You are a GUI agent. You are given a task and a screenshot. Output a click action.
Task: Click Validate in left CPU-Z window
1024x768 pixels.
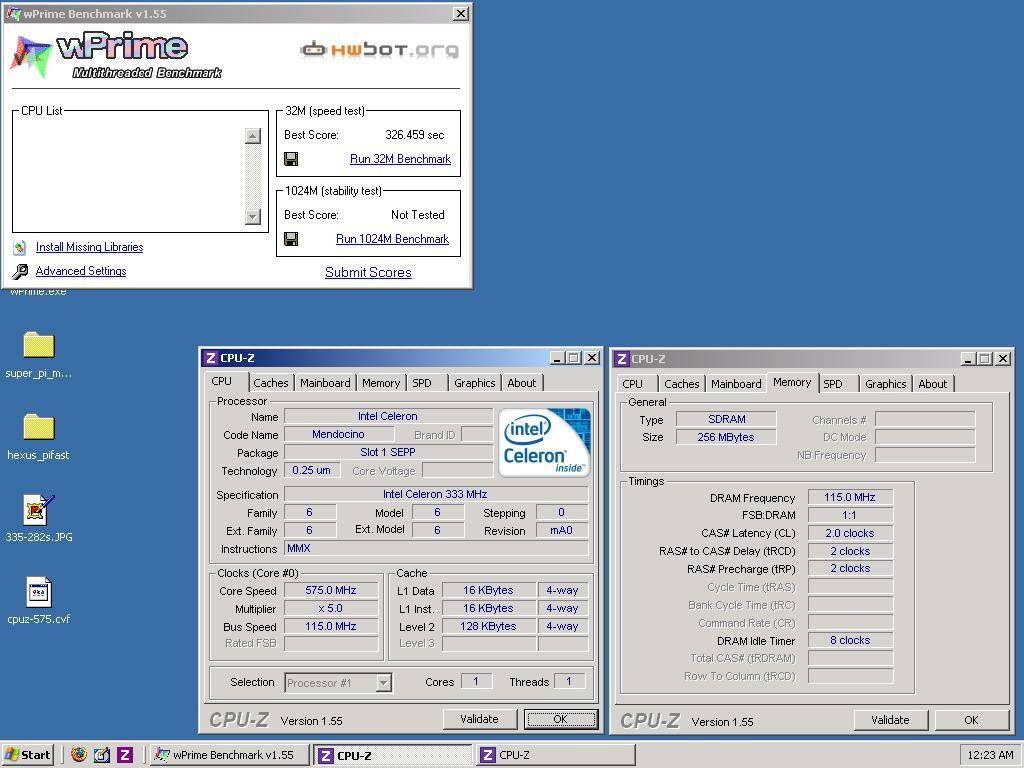point(479,719)
